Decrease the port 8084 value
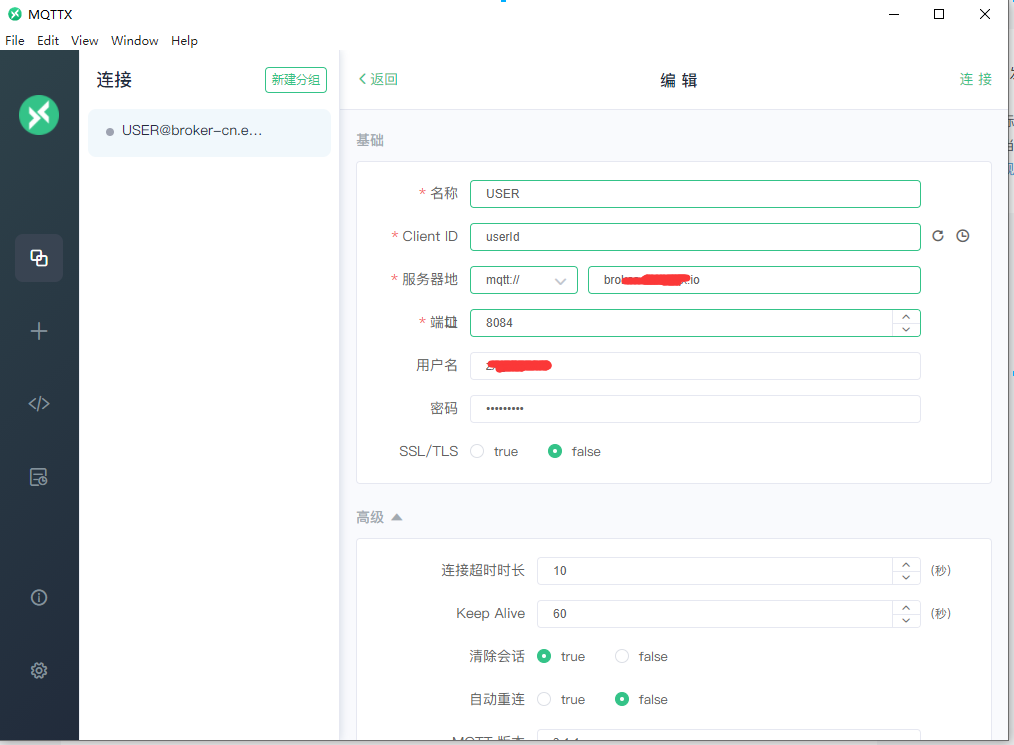This screenshot has height=745, width=1014. (x=906, y=329)
